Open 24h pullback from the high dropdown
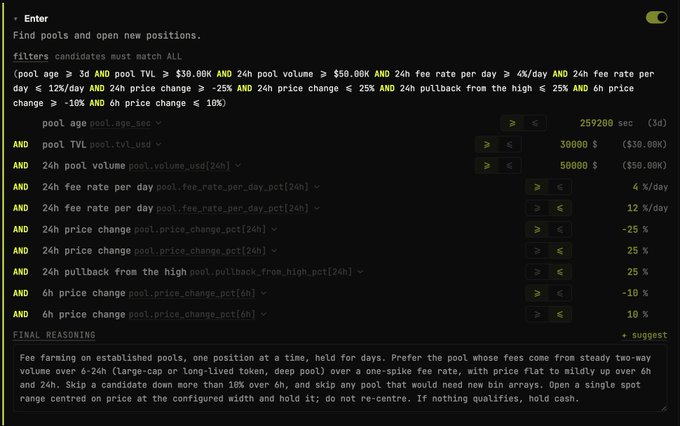Viewport: 680px width, 426px height. [360, 272]
